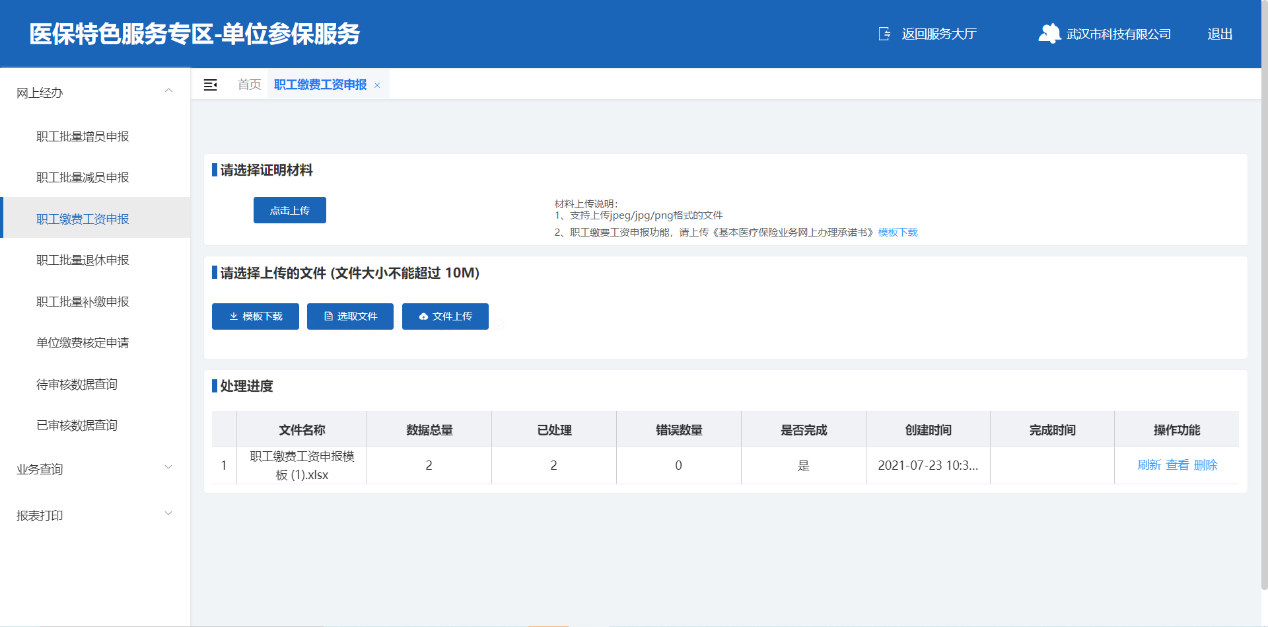Click the company user avatar icon
This screenshot has width=1268, height=627.
tap(1049, 34)
